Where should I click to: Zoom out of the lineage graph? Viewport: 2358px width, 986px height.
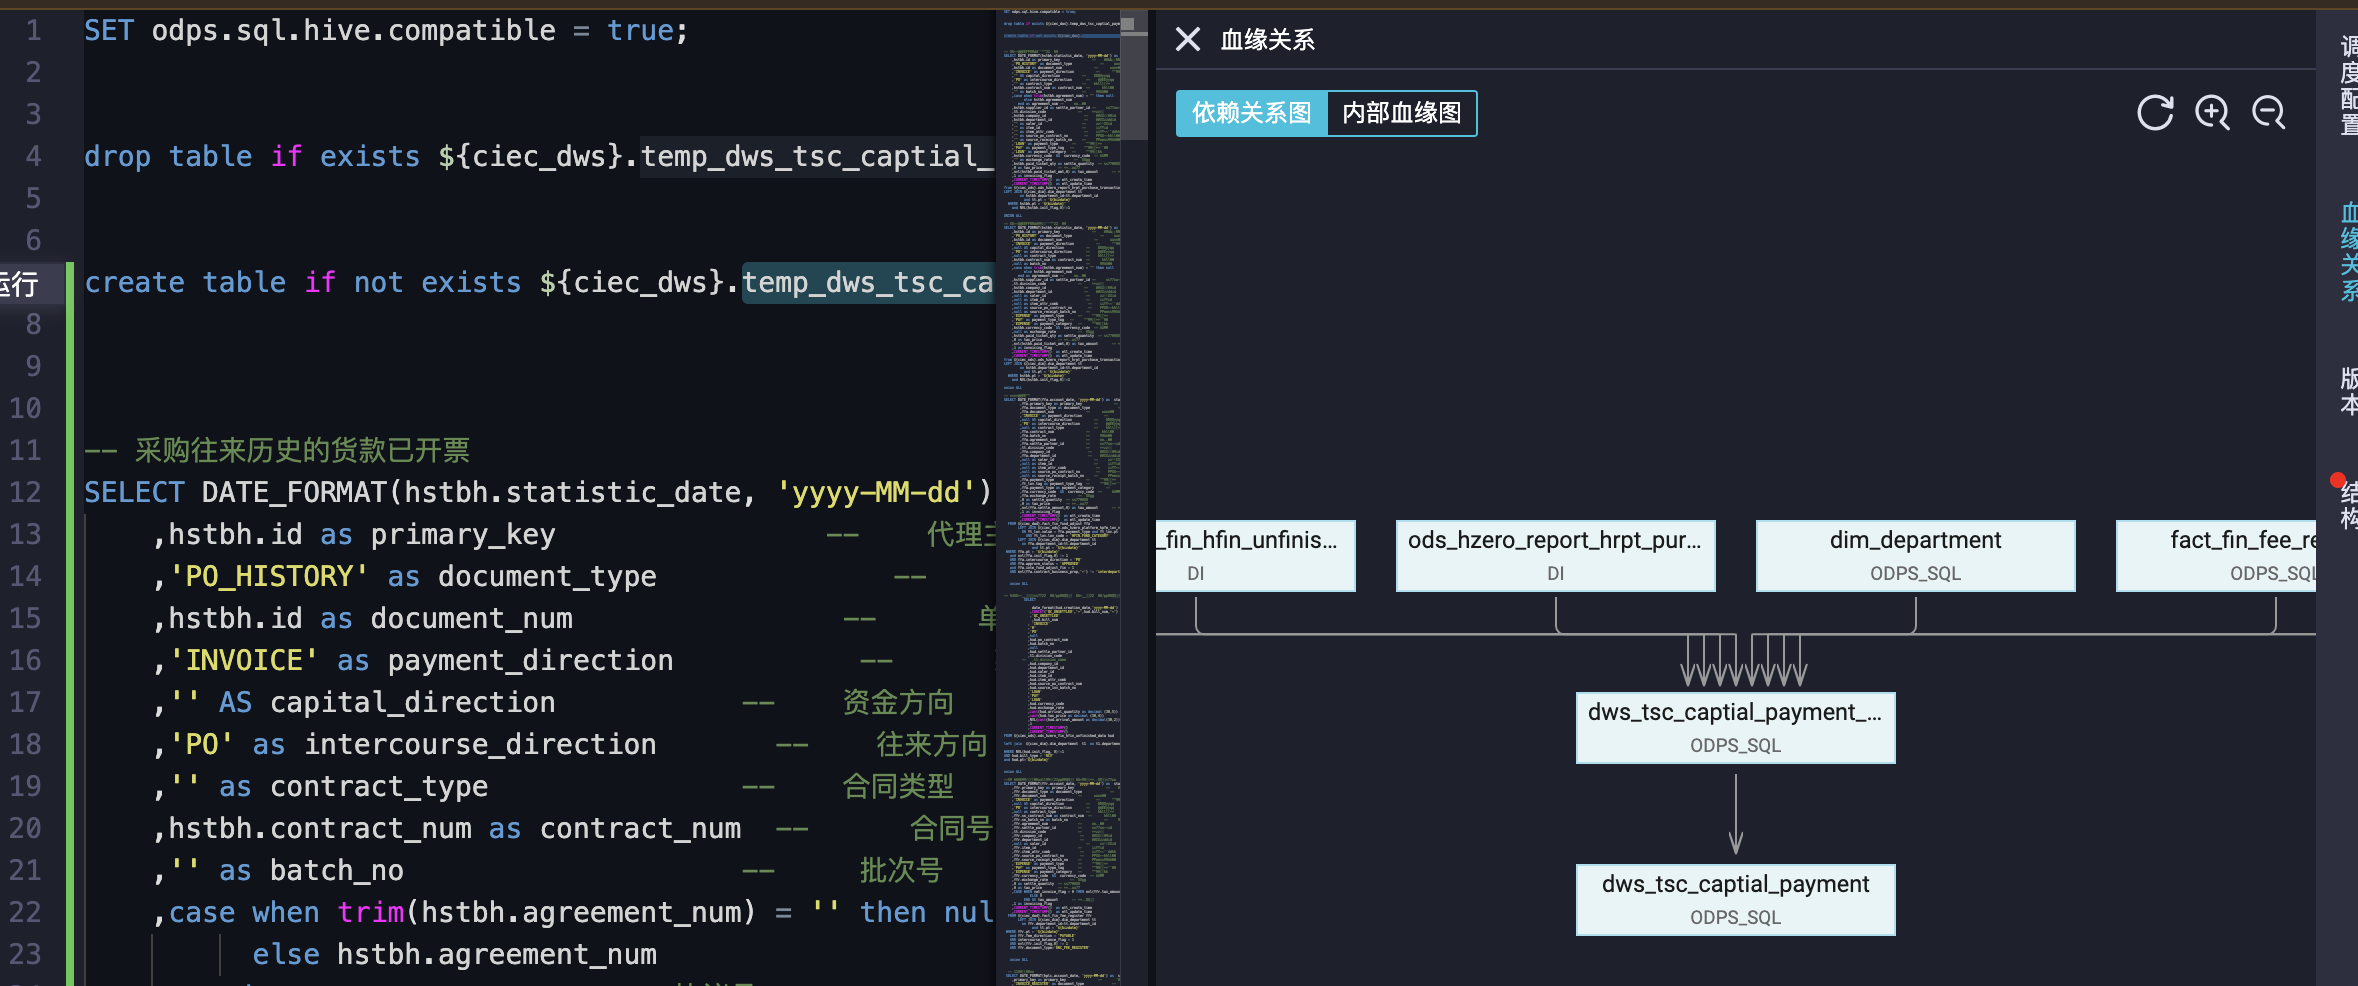[x=2268, y=113]
